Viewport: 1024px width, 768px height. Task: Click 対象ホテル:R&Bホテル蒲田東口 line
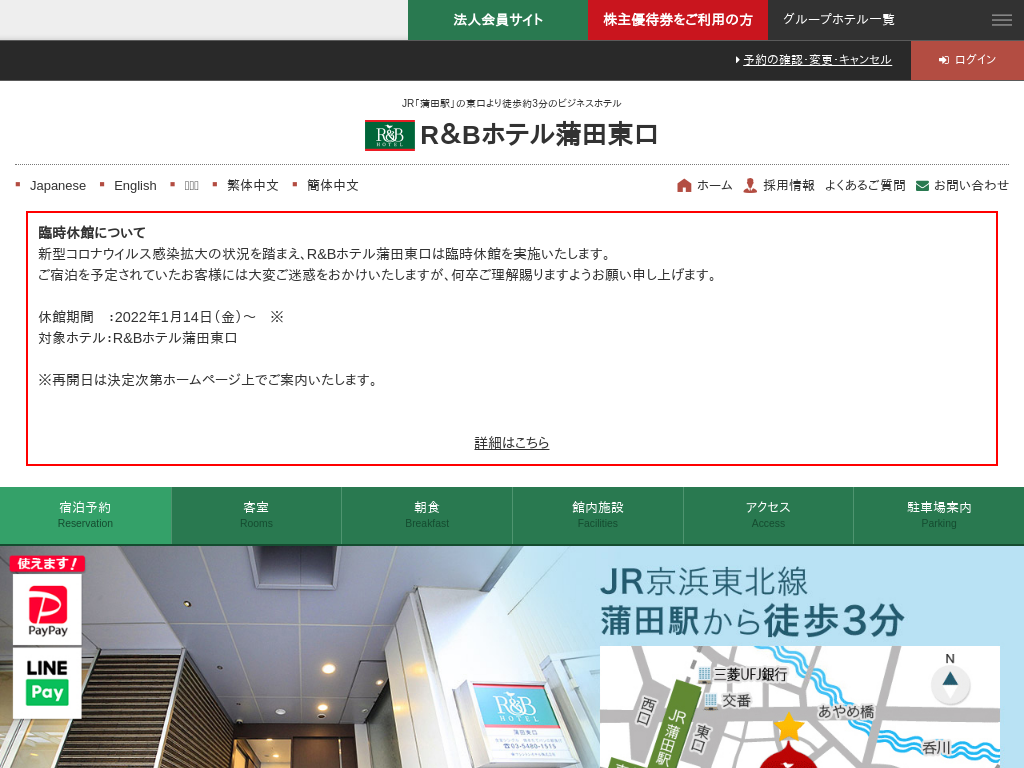click(x=138, y=338)
